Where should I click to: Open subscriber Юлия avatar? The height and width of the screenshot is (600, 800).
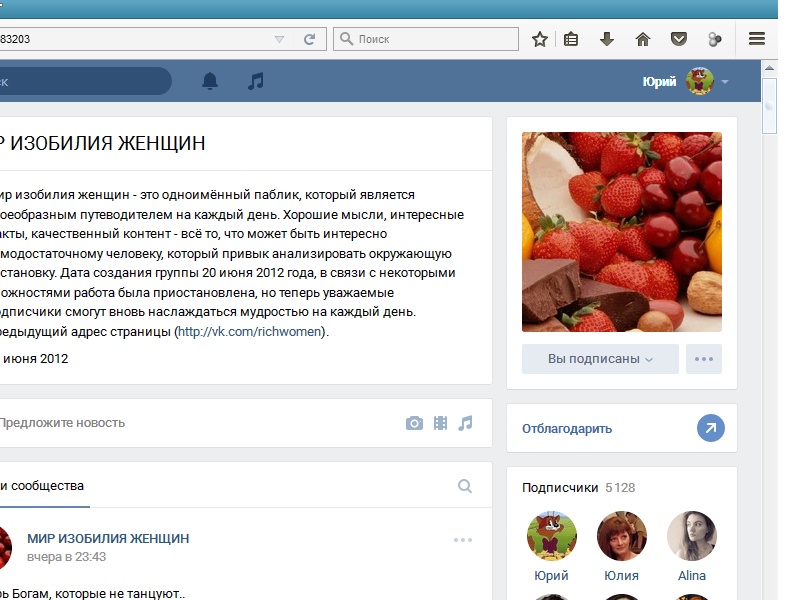(621, 536)
